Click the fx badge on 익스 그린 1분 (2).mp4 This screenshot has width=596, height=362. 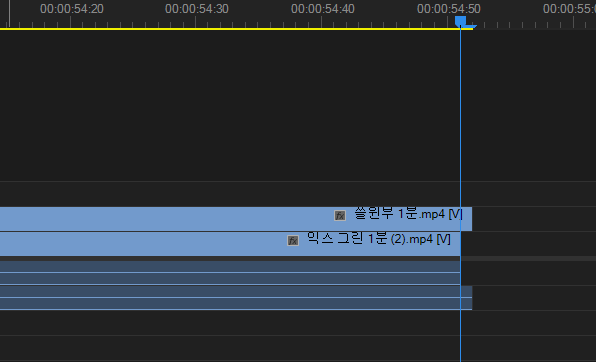pos(293,241)
